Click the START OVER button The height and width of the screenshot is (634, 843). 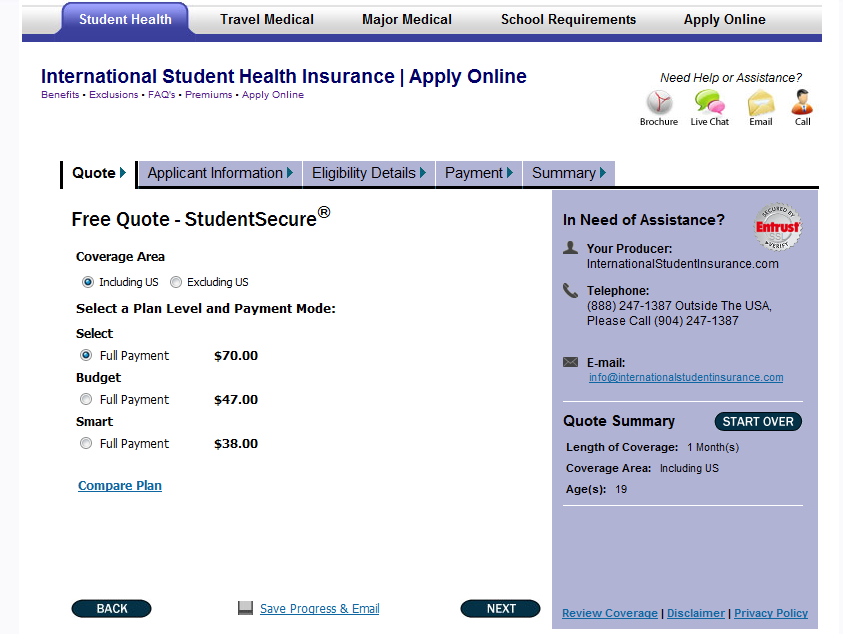coord(758,422)
